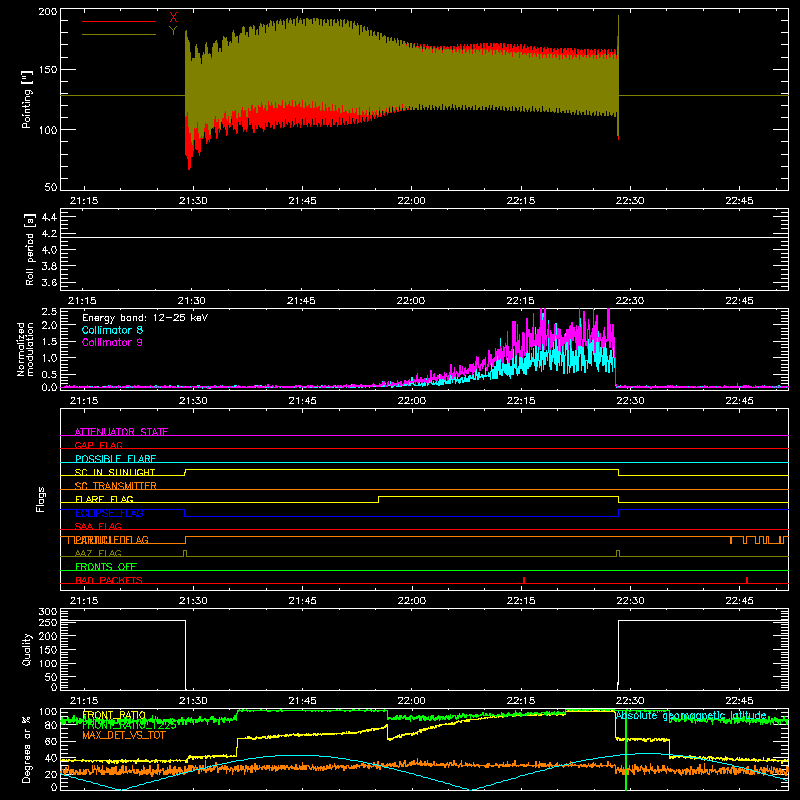800x800 pixels.
Task: Click the '3.6' tick on the Roll period axis
Action: click(49, 282)
